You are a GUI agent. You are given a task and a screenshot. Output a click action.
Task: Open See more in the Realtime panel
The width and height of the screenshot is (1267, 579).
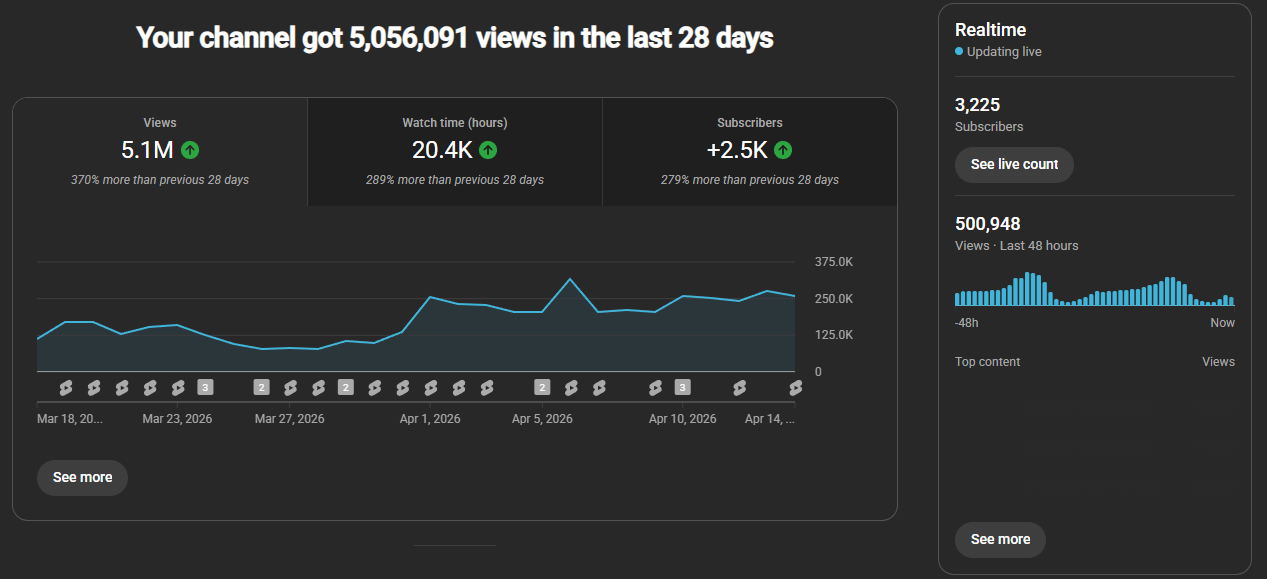tap(1000, 540)
